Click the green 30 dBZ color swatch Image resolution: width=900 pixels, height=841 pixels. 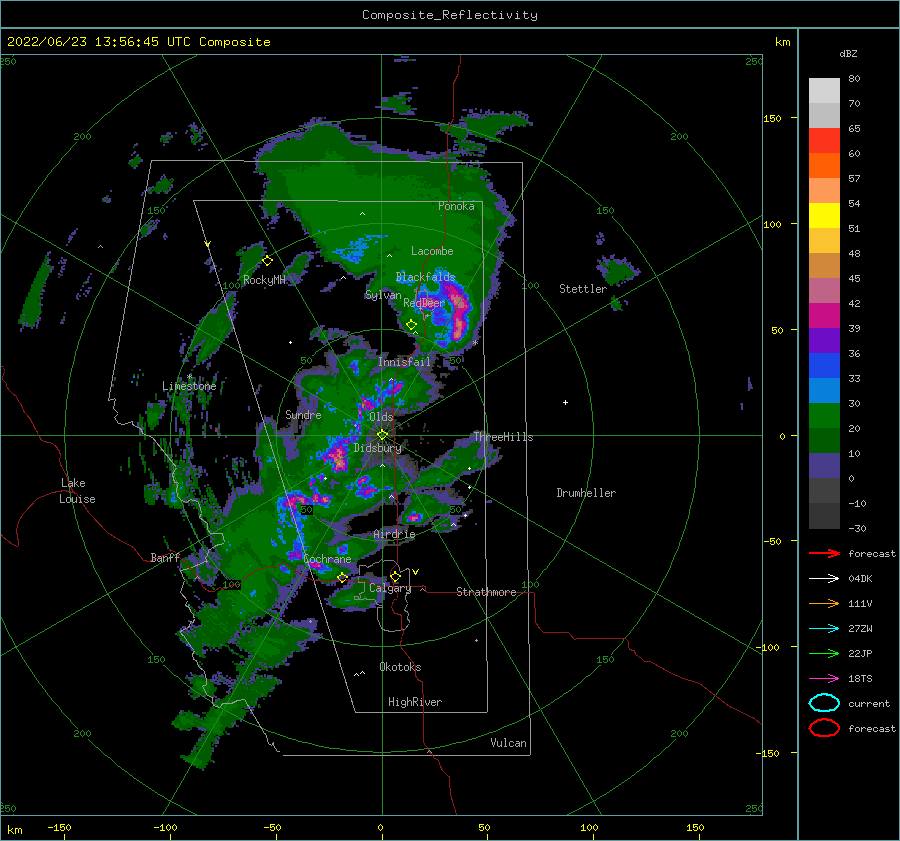coord(824,415)
